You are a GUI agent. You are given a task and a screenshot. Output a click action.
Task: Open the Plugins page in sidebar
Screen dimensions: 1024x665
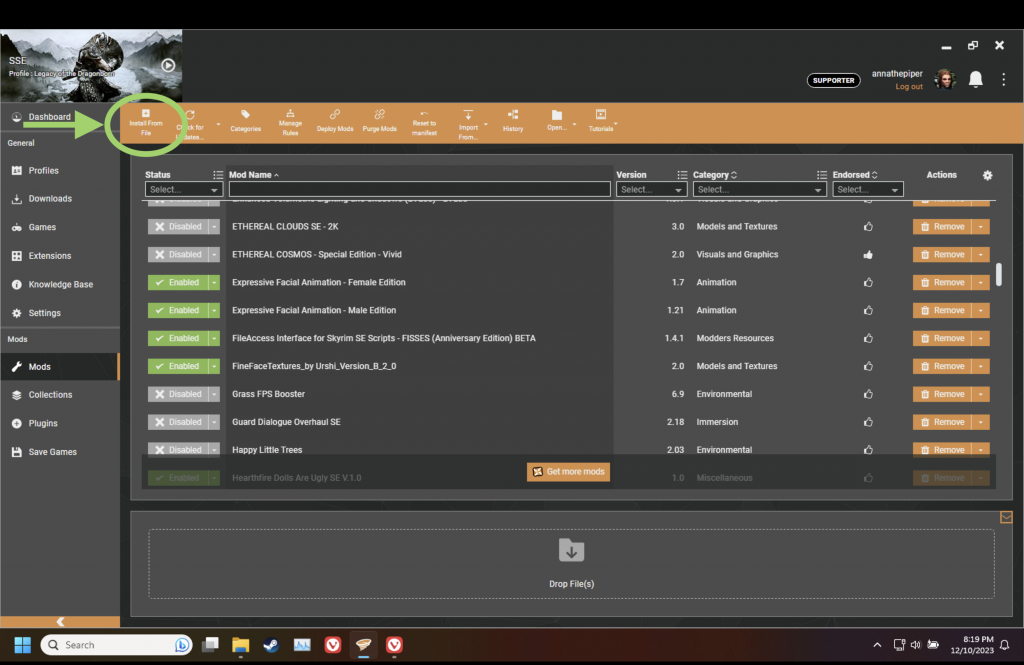(43, 423)
